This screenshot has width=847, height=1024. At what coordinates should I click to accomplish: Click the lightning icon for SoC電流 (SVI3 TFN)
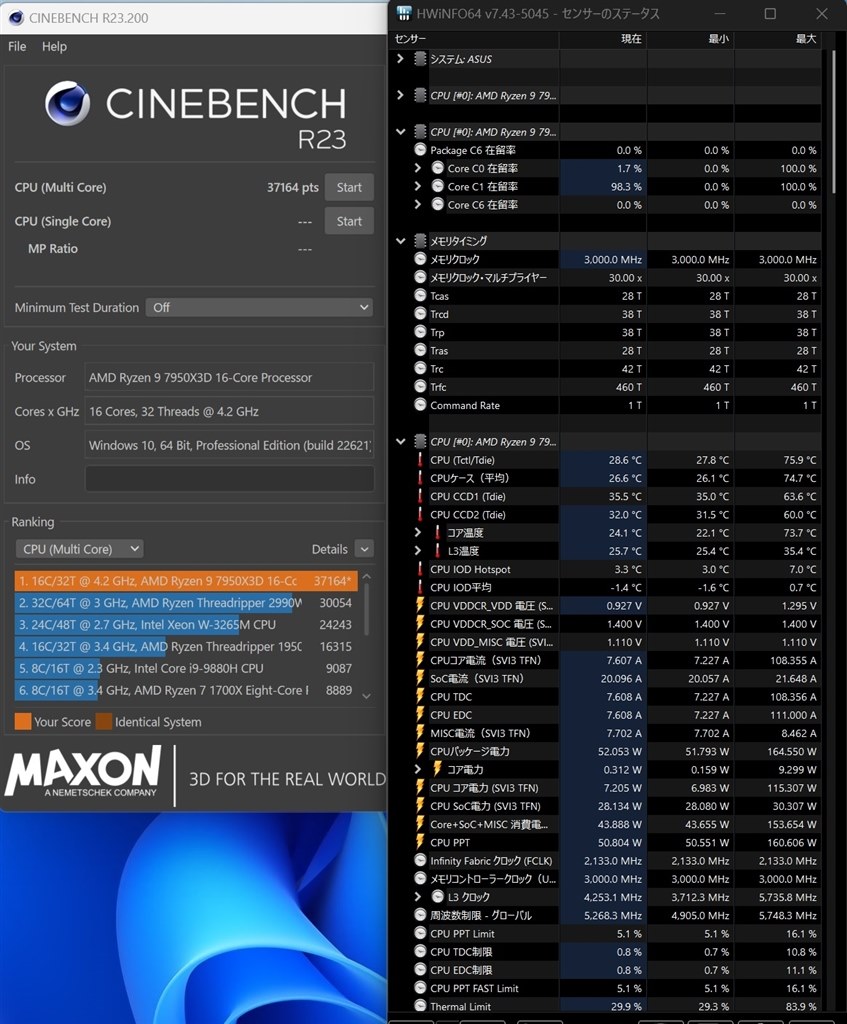click(x=420, y=679)
